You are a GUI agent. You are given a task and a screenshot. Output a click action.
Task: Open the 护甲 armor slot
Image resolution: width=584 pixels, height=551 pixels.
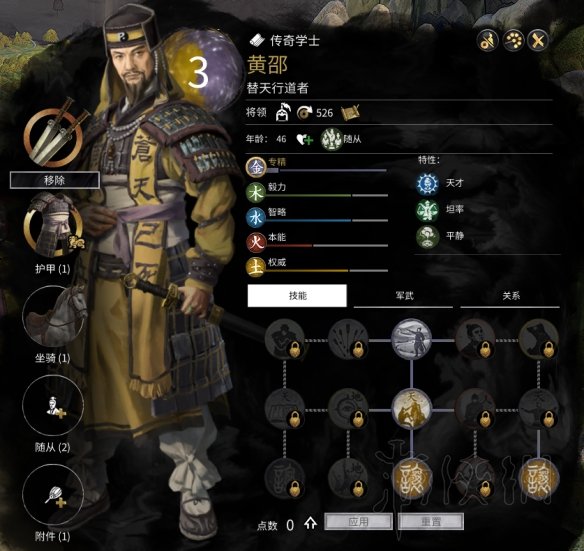(x=53, y=226)
